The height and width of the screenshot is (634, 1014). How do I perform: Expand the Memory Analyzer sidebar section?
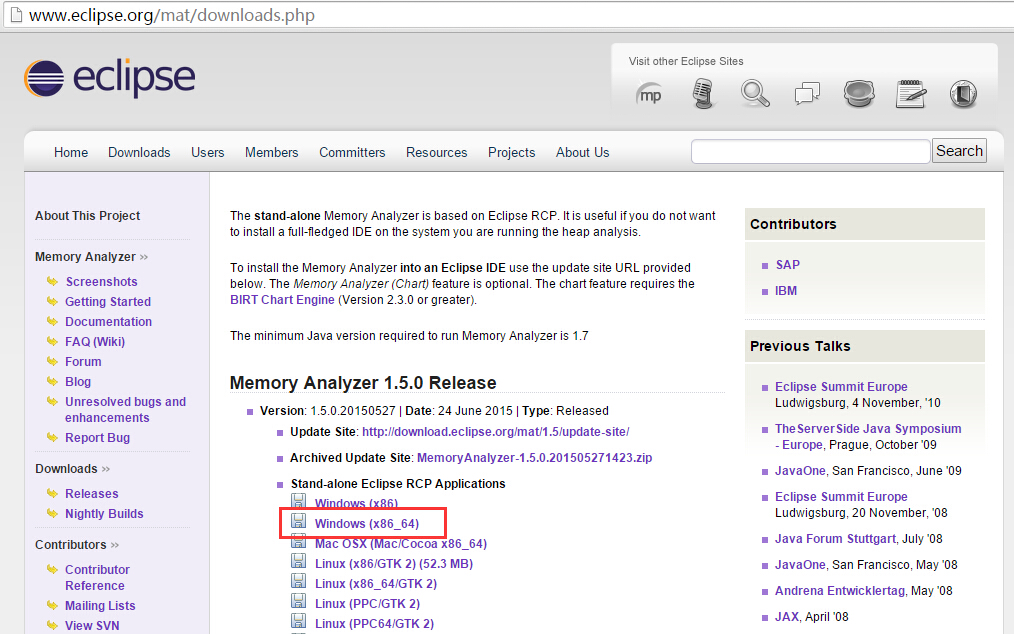point(91,257)
